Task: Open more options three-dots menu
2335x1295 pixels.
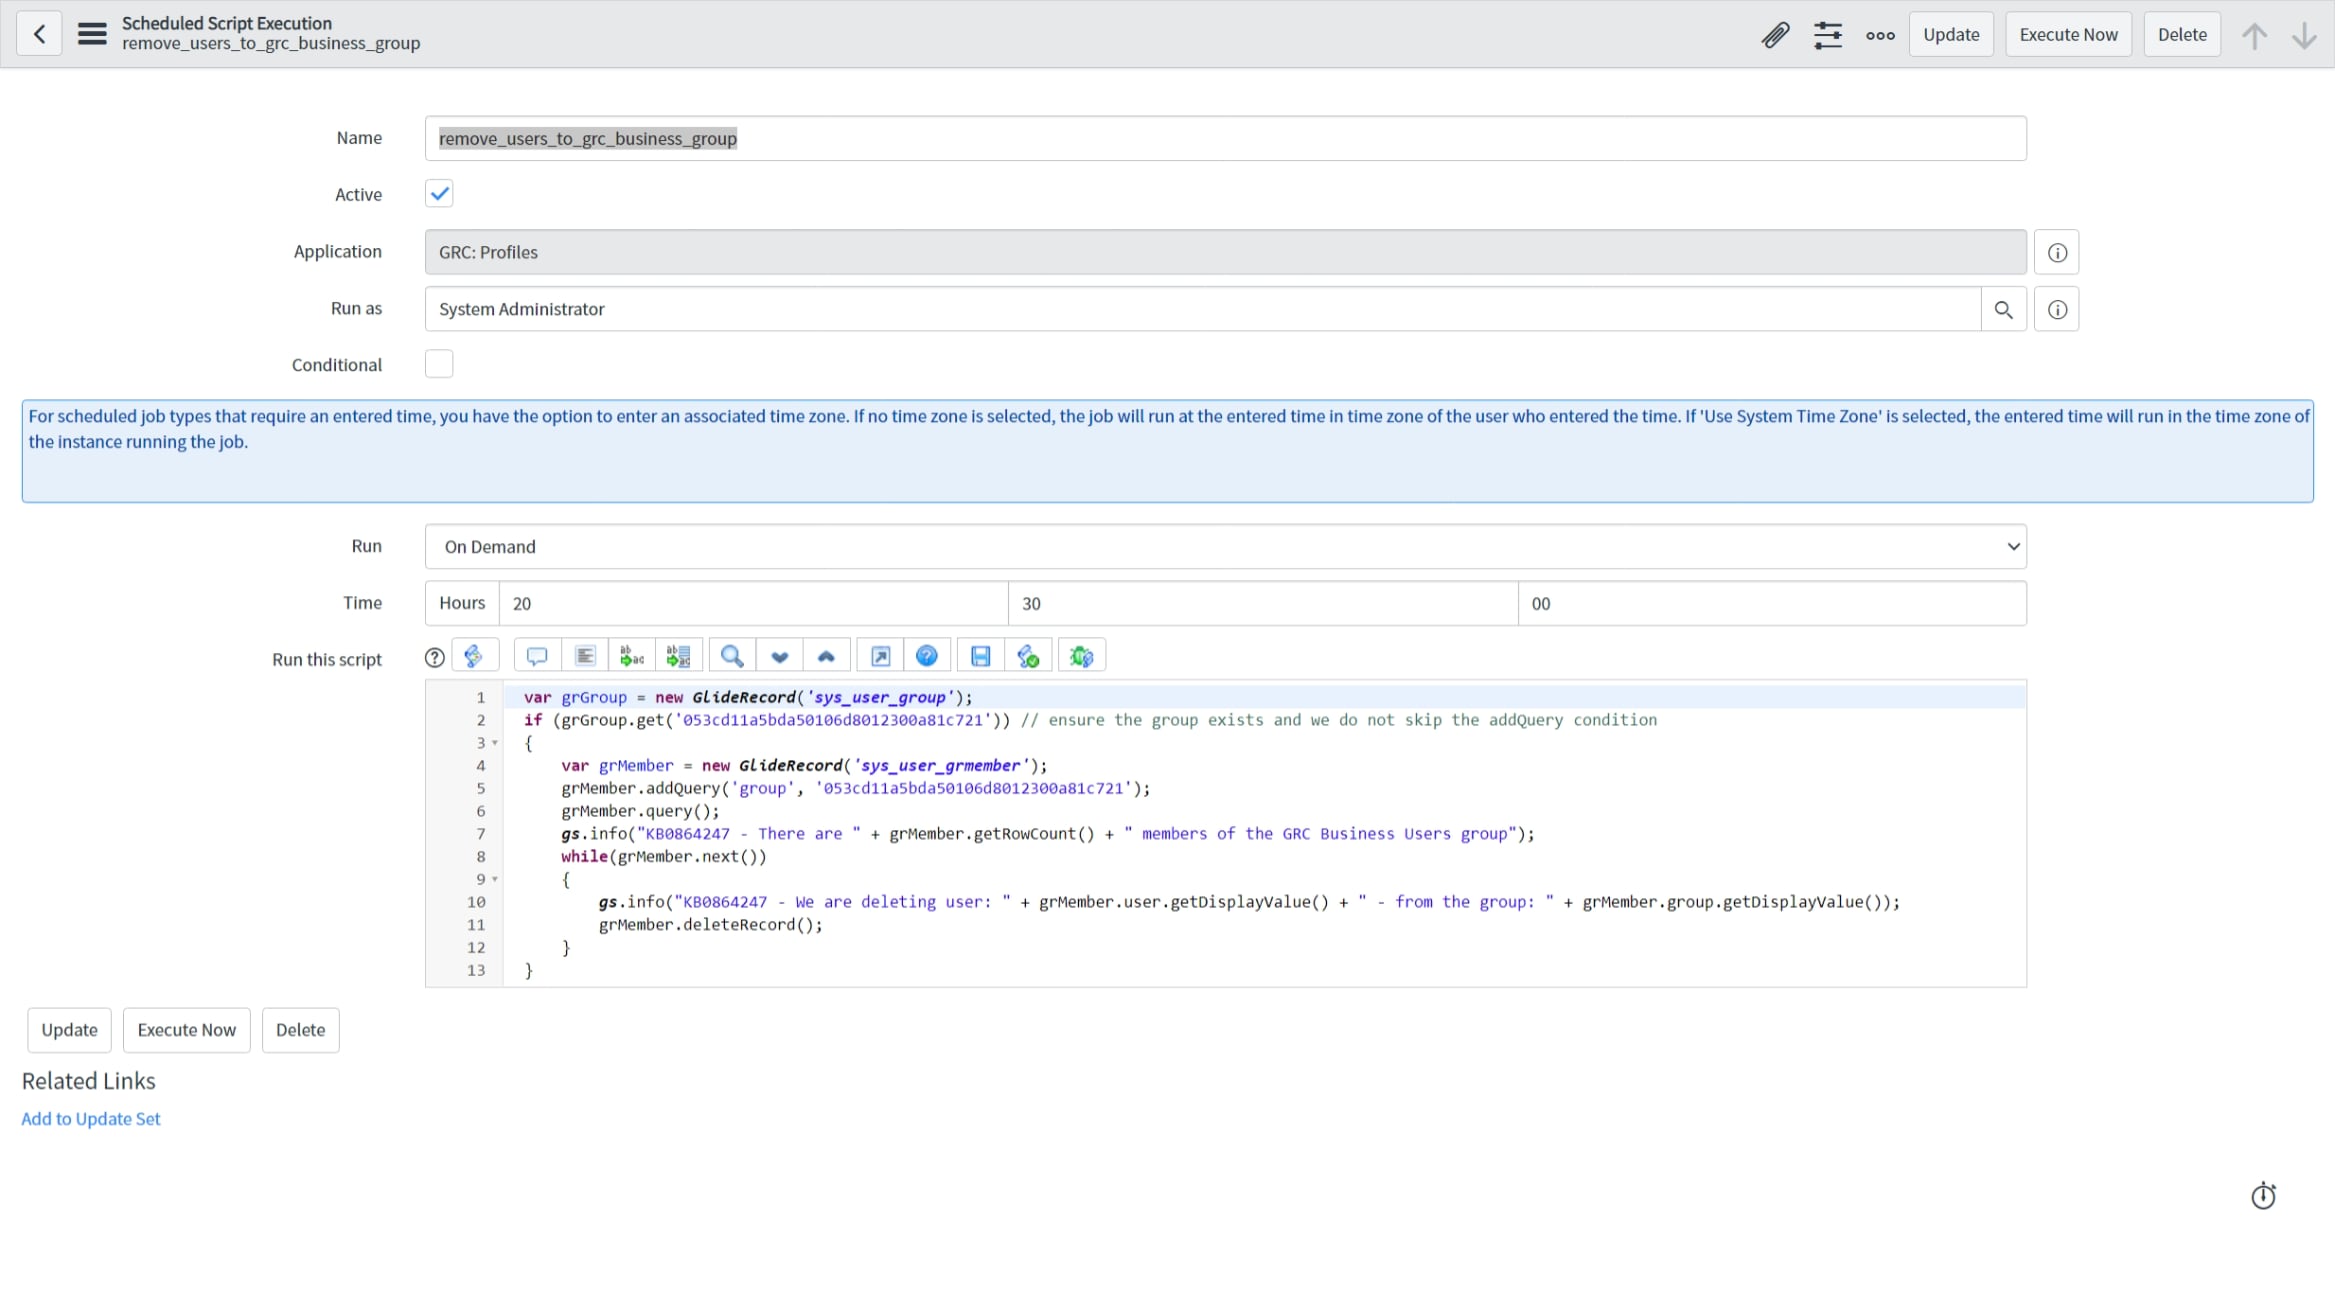Action: [x=1880, y=35]
